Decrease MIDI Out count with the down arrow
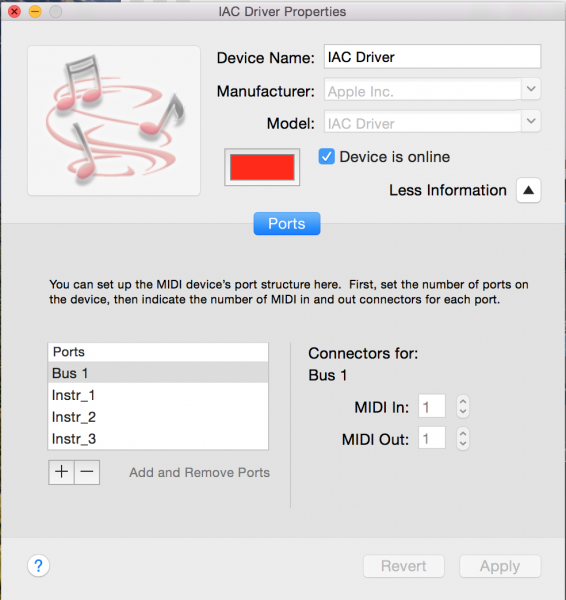This screenshot has height=600, width=566. (x=463, y=444)
